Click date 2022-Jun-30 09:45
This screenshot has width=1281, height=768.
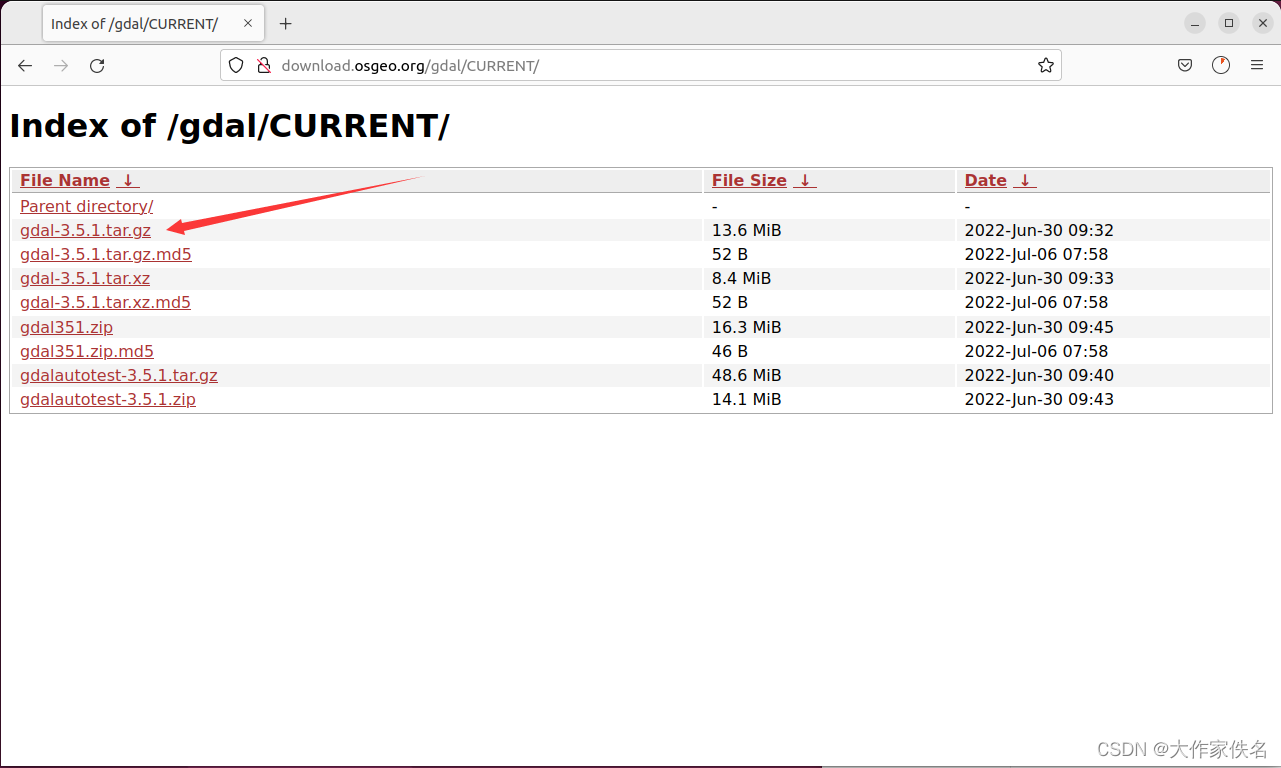coord(1039,328)
